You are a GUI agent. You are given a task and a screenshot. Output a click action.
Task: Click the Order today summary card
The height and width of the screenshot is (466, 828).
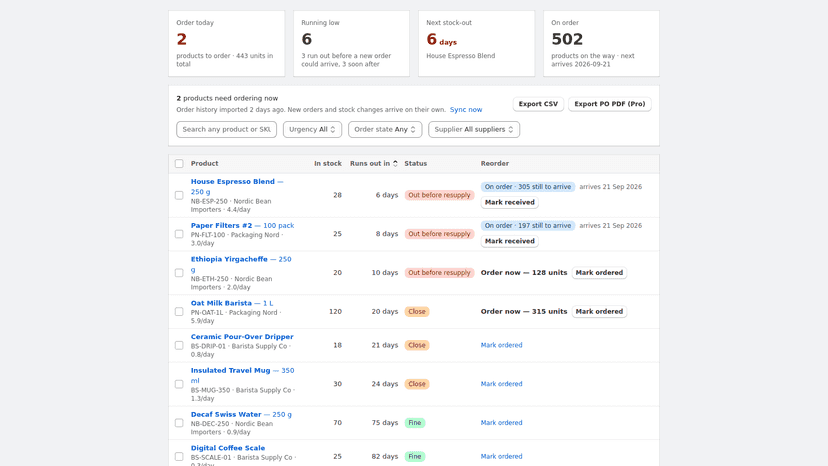[227, 44]
